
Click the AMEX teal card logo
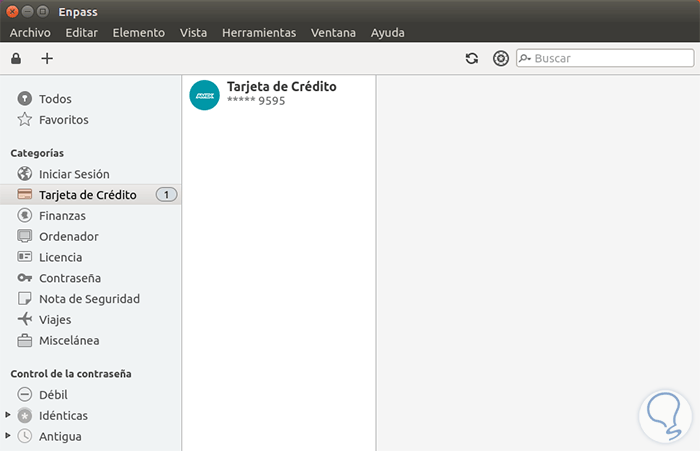point(204,95)
